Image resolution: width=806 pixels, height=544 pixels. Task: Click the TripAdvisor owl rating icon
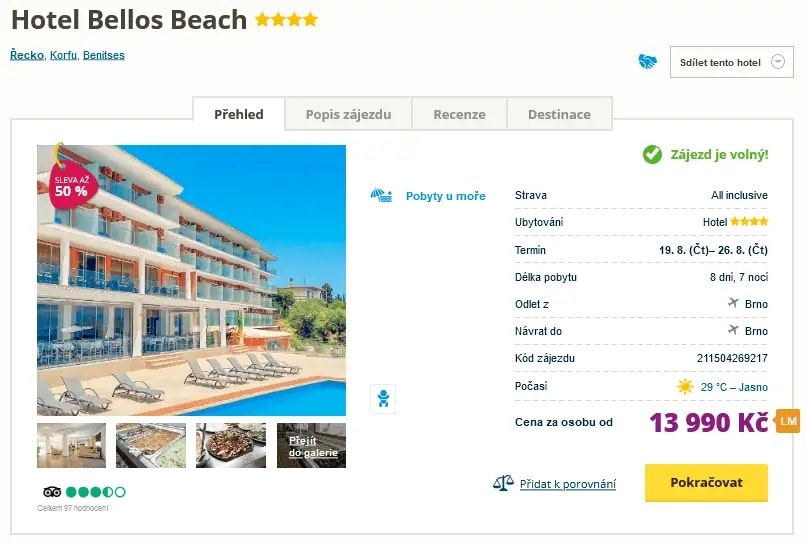point(53,492)
